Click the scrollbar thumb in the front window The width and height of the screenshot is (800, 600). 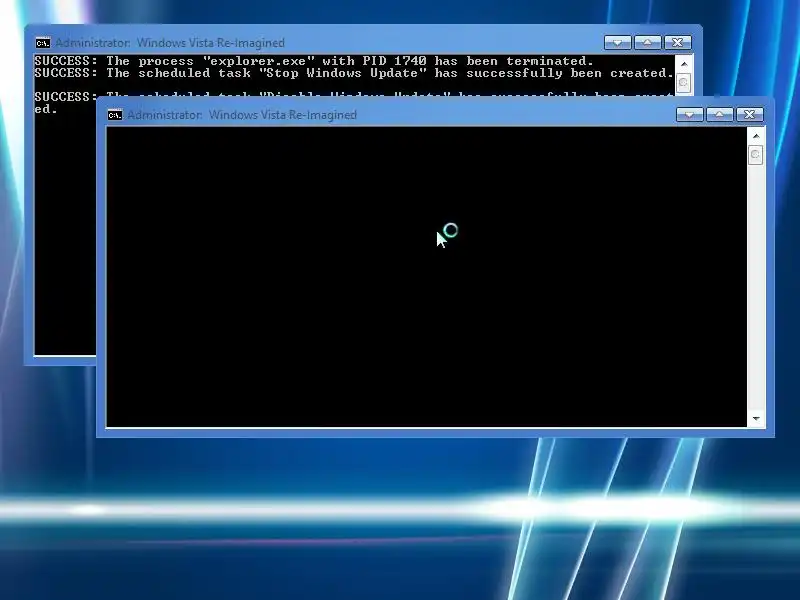pyautogui.click(x=756, y=155)
